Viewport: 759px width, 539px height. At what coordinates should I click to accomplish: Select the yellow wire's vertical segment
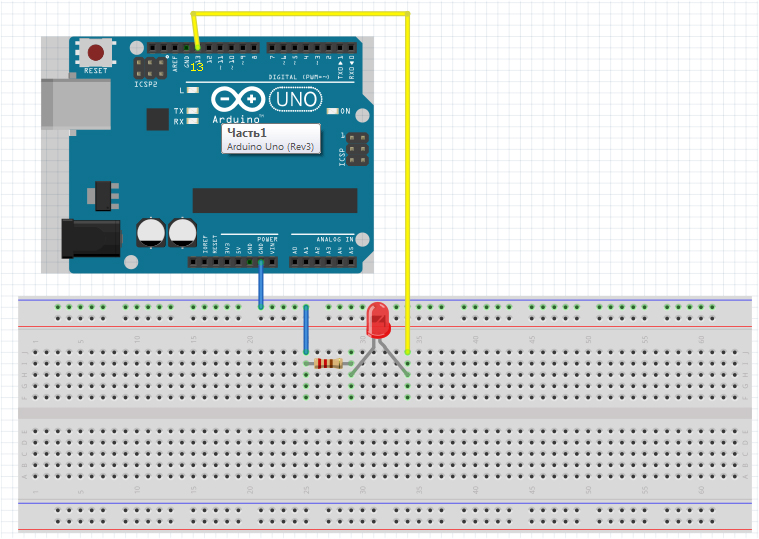(408, 183)
